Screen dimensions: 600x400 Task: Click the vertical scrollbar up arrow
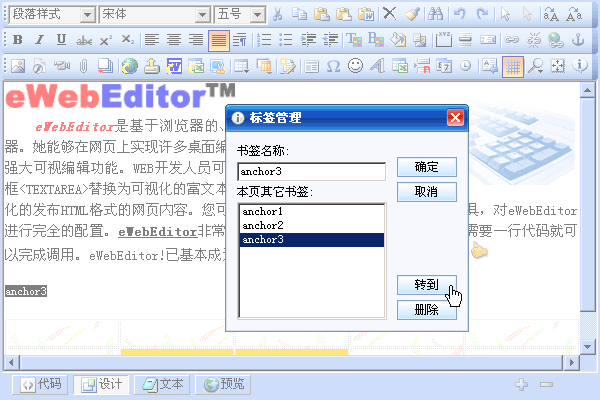tap(587, 90)
